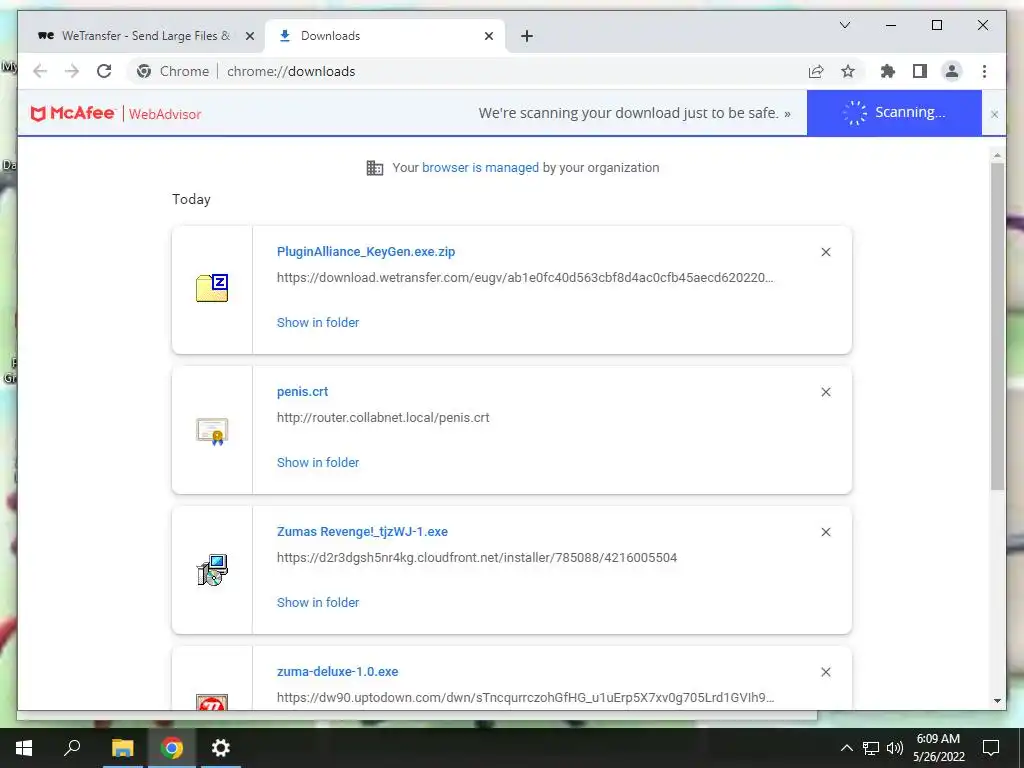Toggle the Chrome side panel icon
The height and width of the screenshot is (768, 1024).
(920, 71)
